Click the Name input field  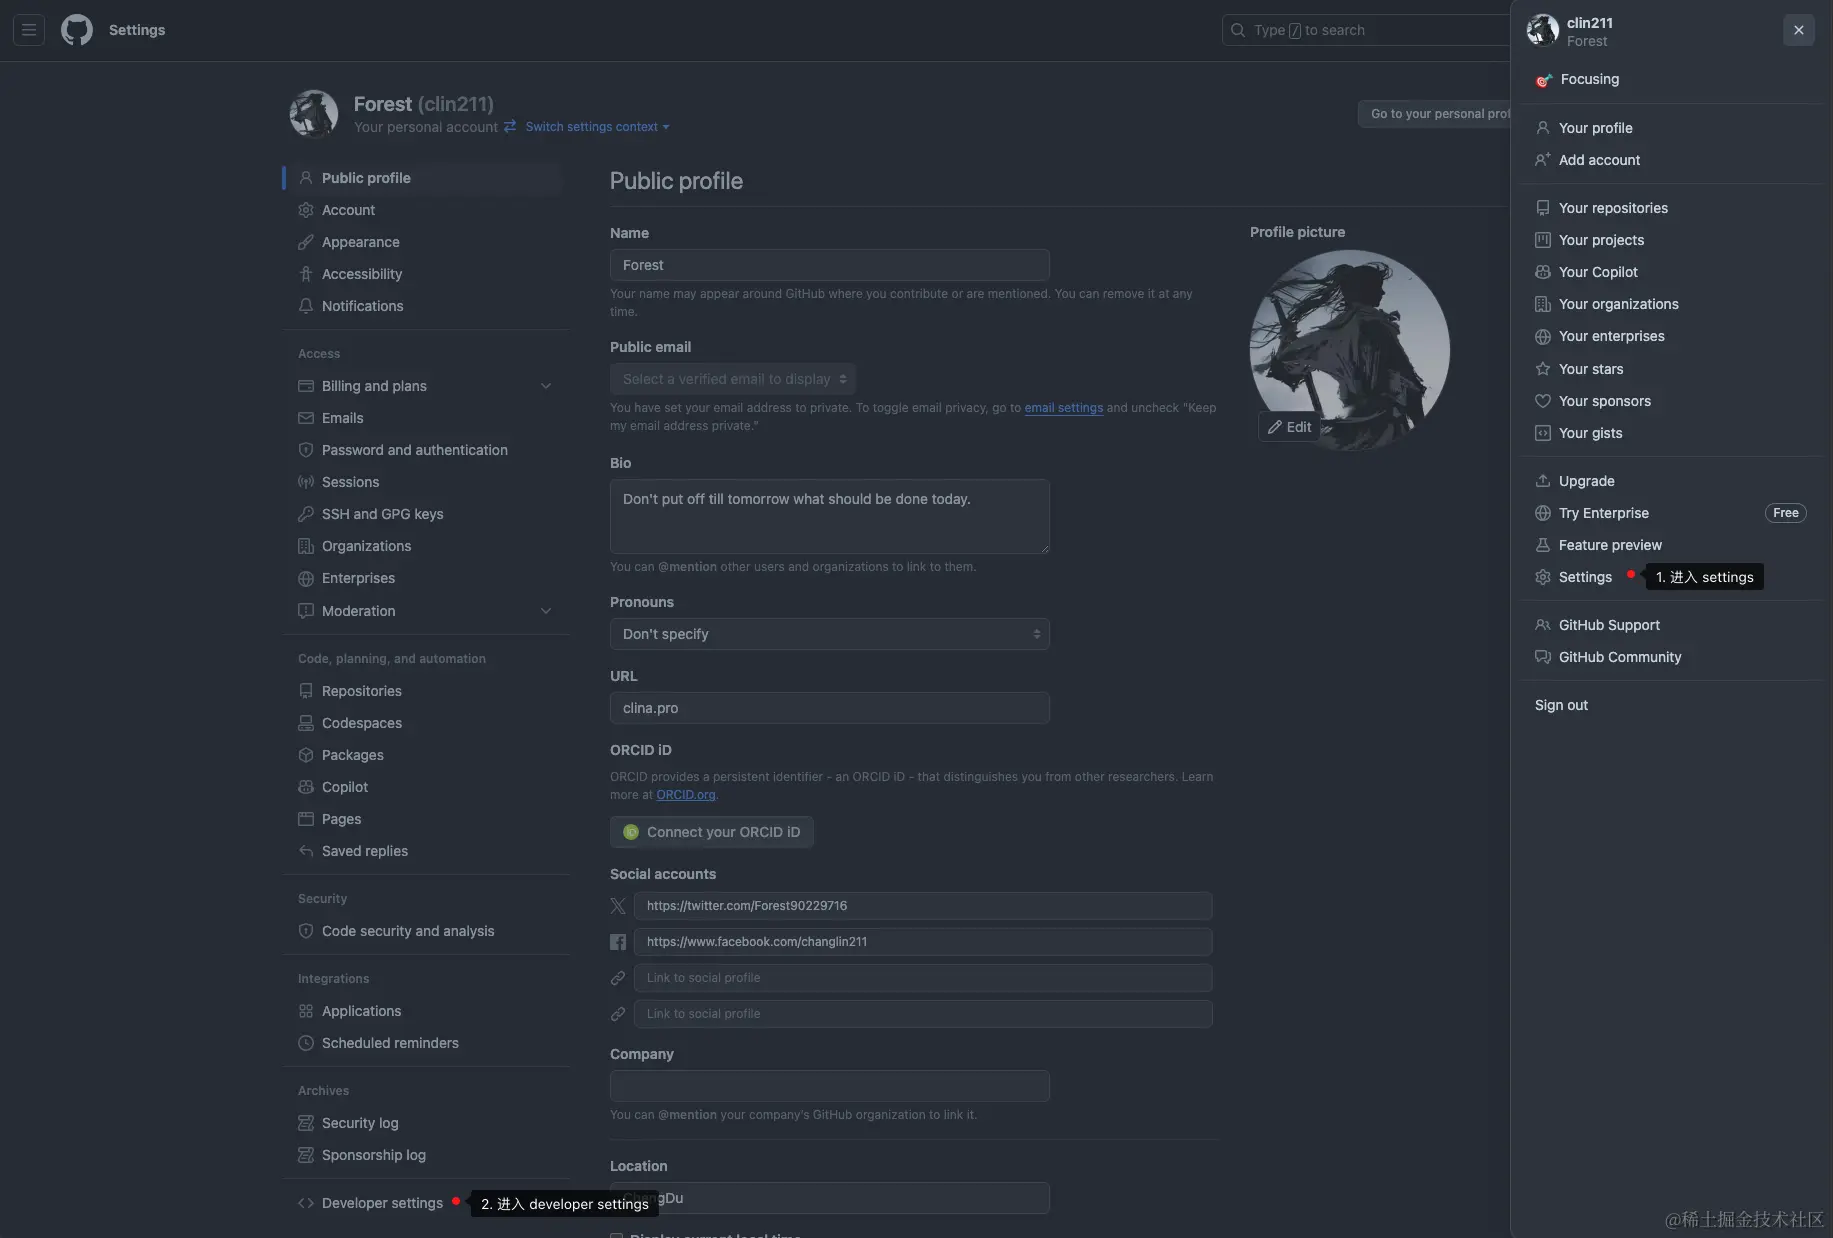pos(830,265)
